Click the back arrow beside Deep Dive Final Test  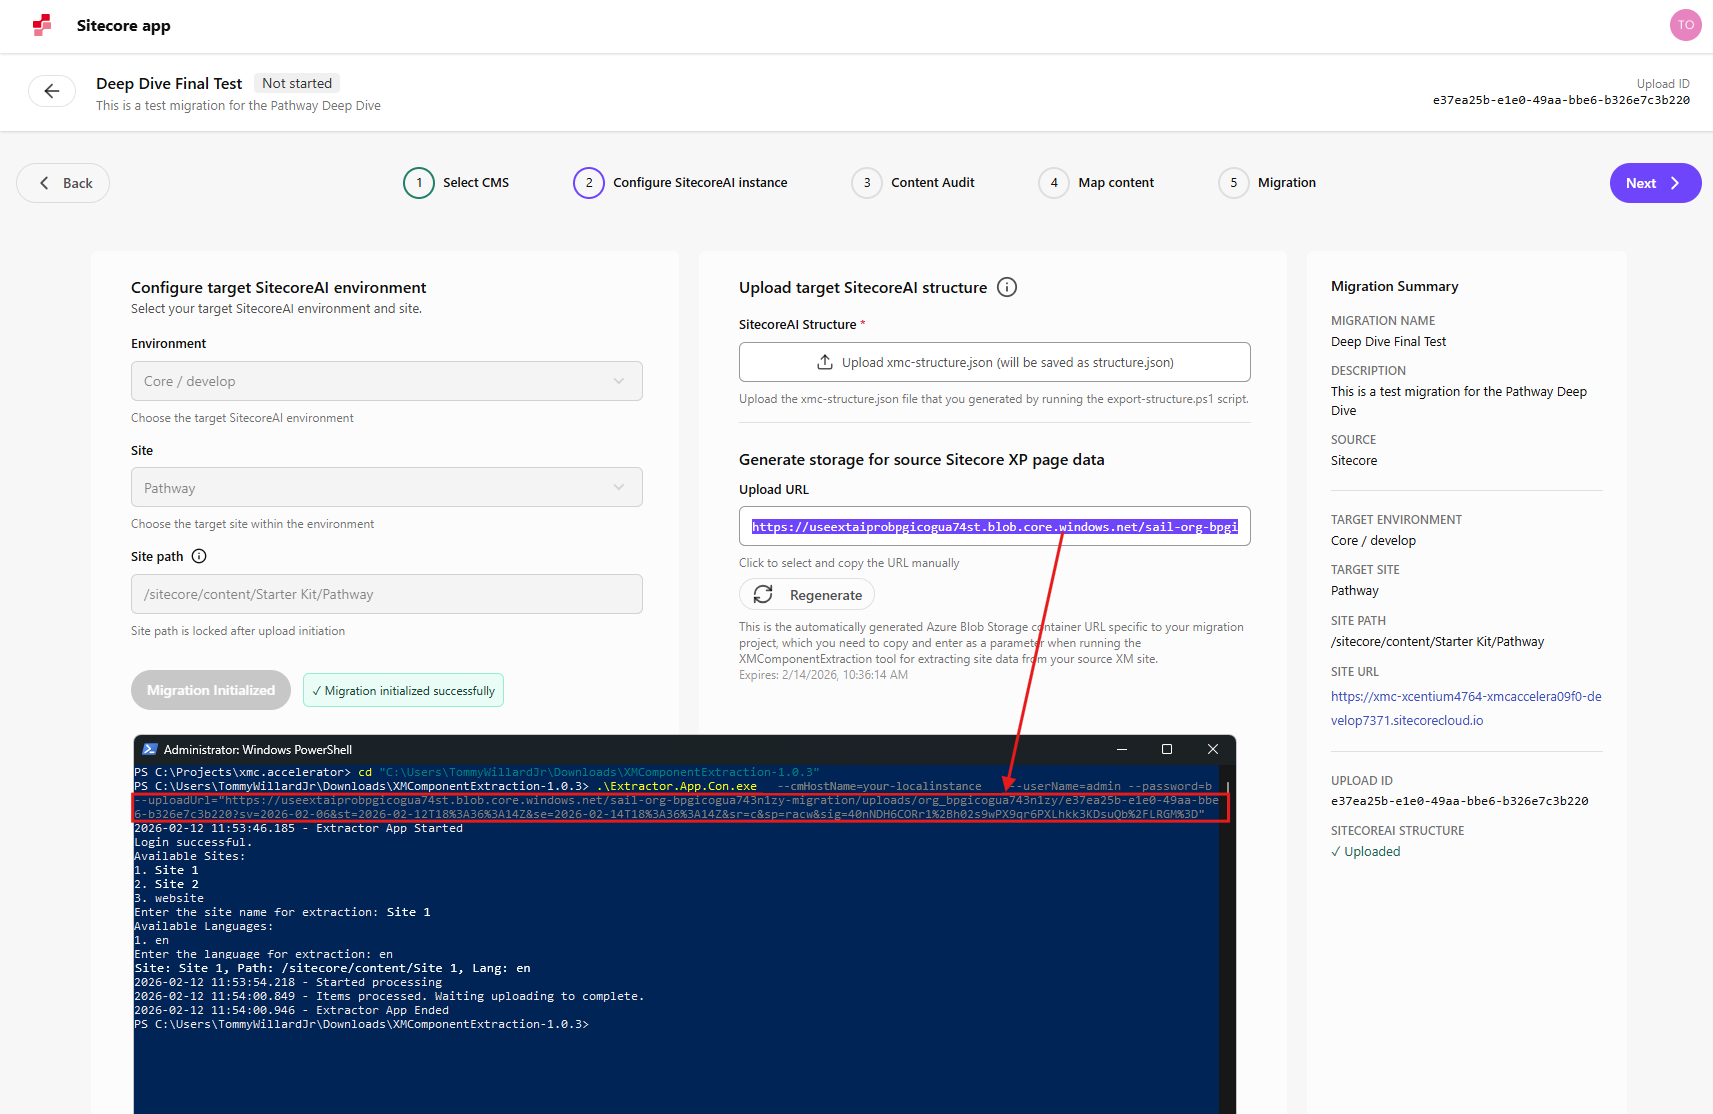(52, 91)
